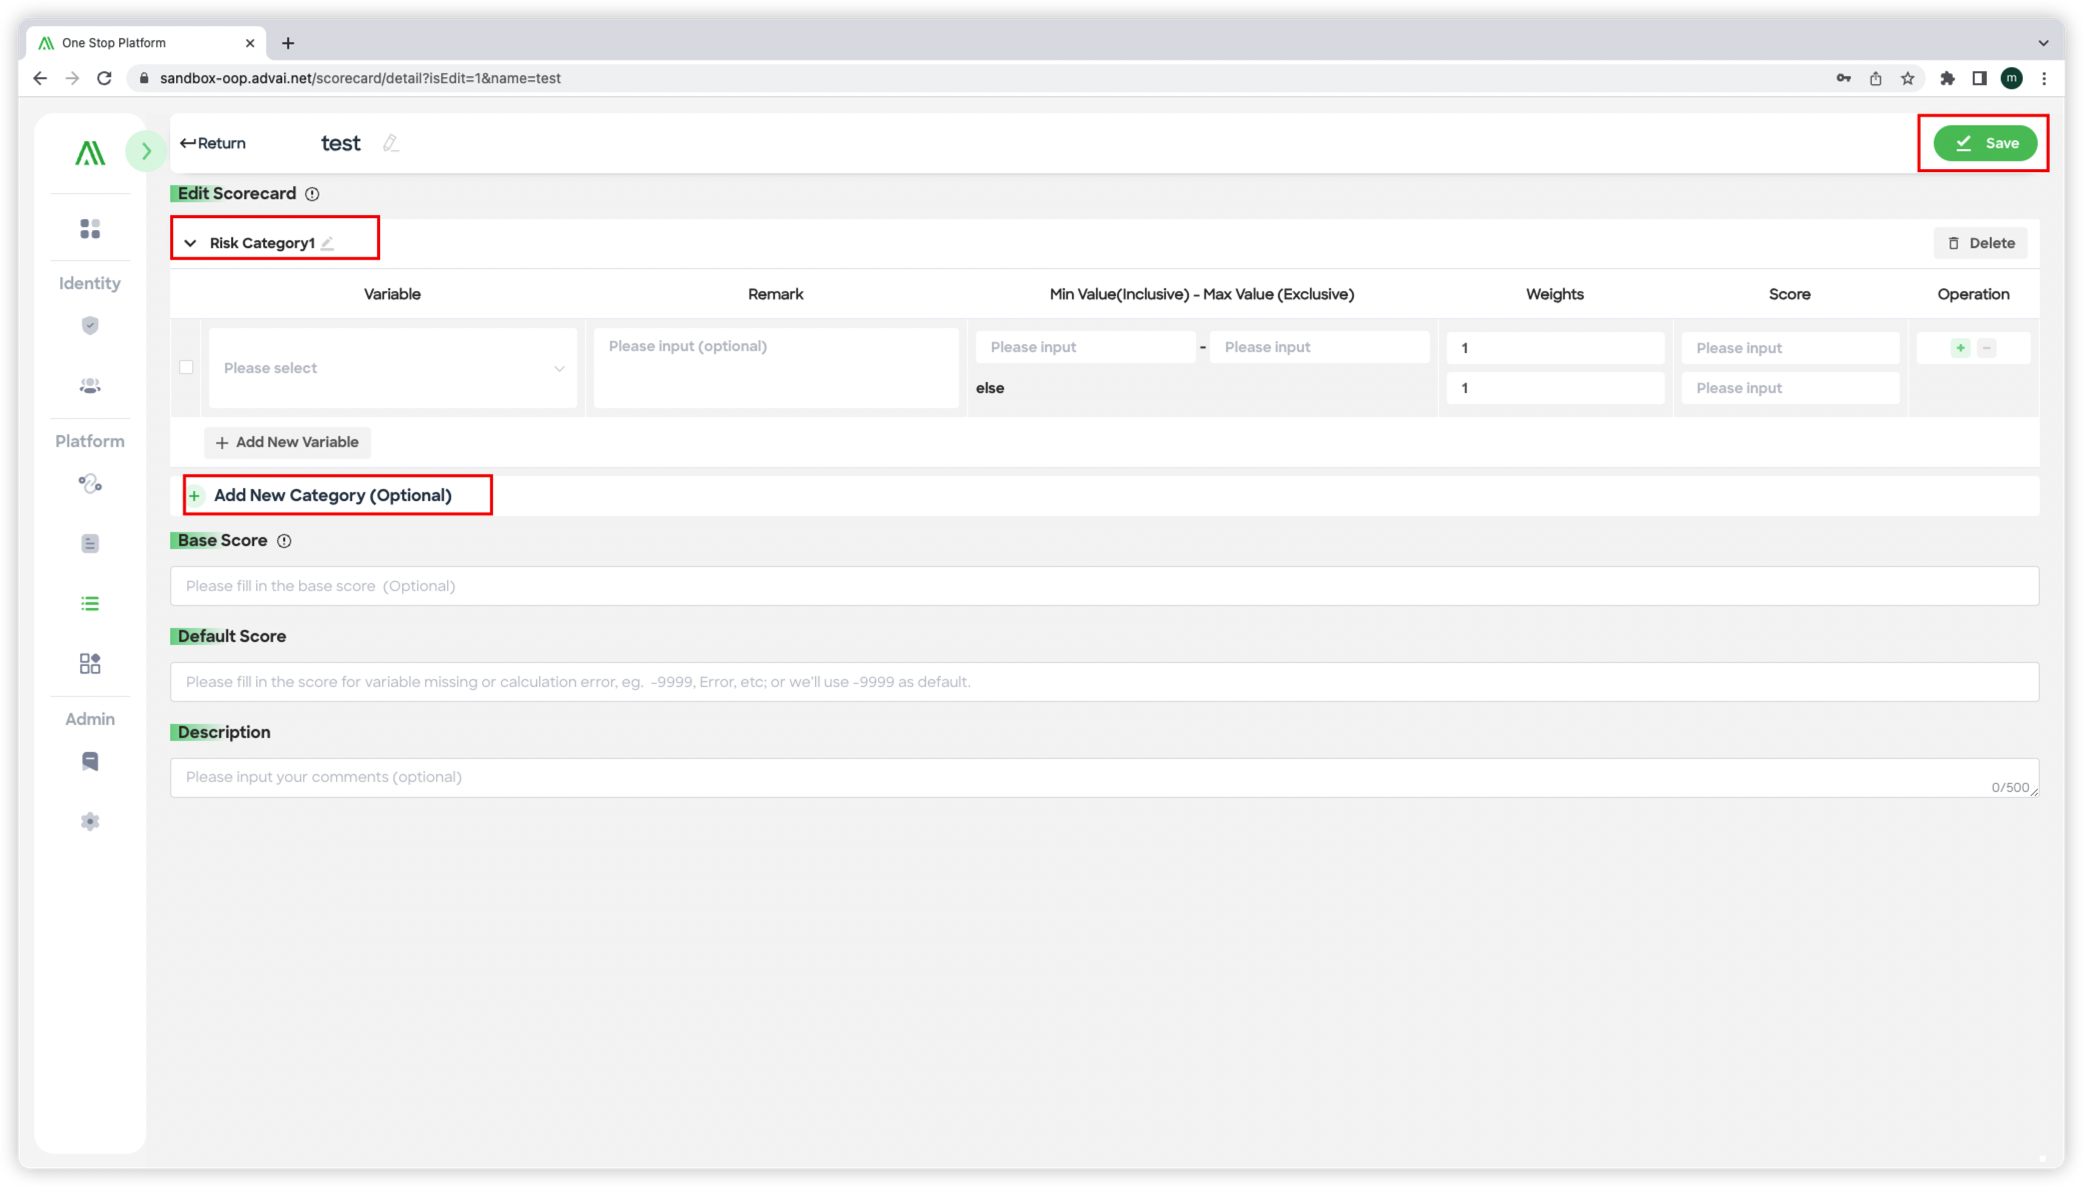Collapse the Risk Category1 chevron

click(x=190, y=243)
